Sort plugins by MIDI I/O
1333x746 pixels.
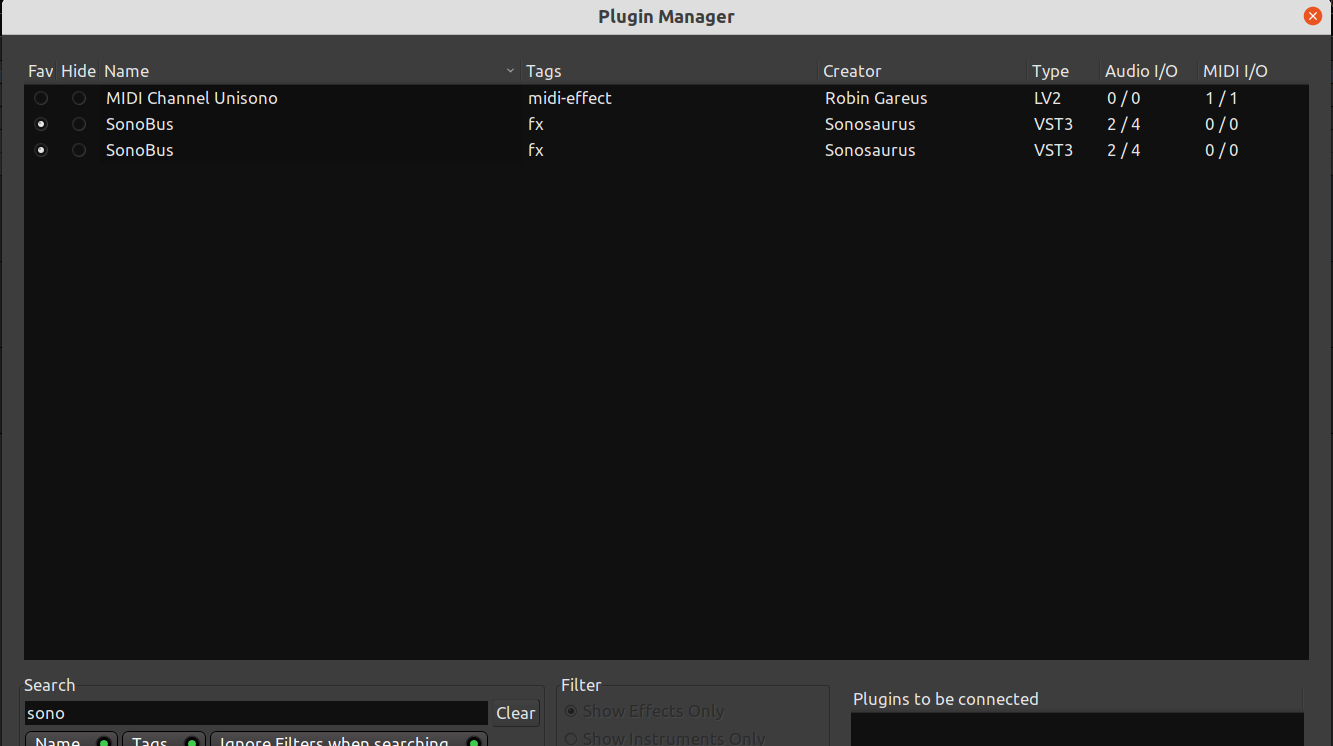[1234, 71]
